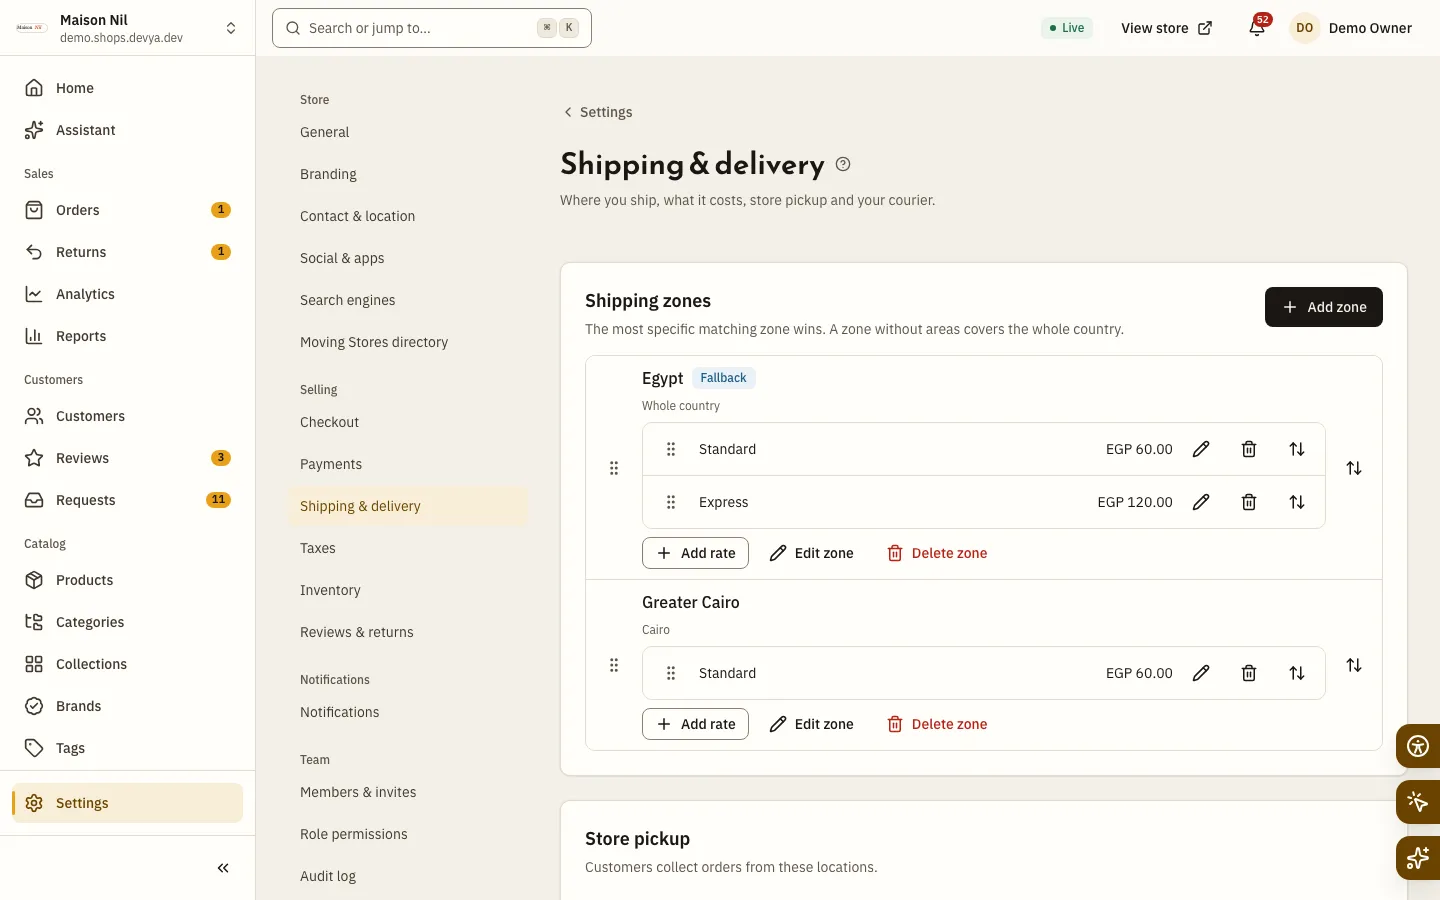The width and height of the screenshot is (1440, 900).
Task: Add rate to the Egypt zone
Action: click(x=695, y=553)
